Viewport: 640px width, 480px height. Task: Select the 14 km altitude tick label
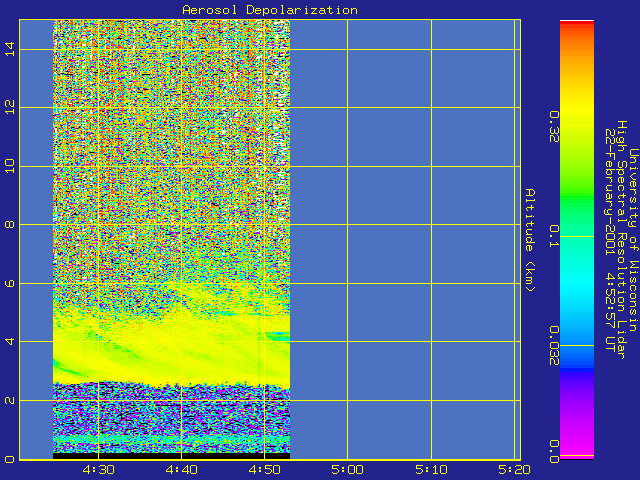pos(11,49)
